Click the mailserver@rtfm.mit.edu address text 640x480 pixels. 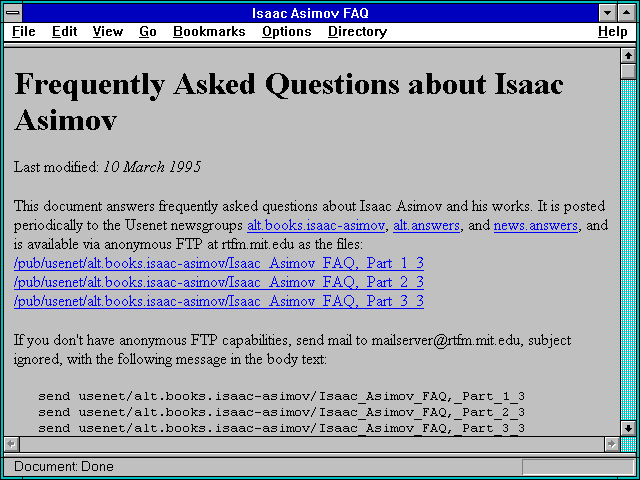click(447, 340)
